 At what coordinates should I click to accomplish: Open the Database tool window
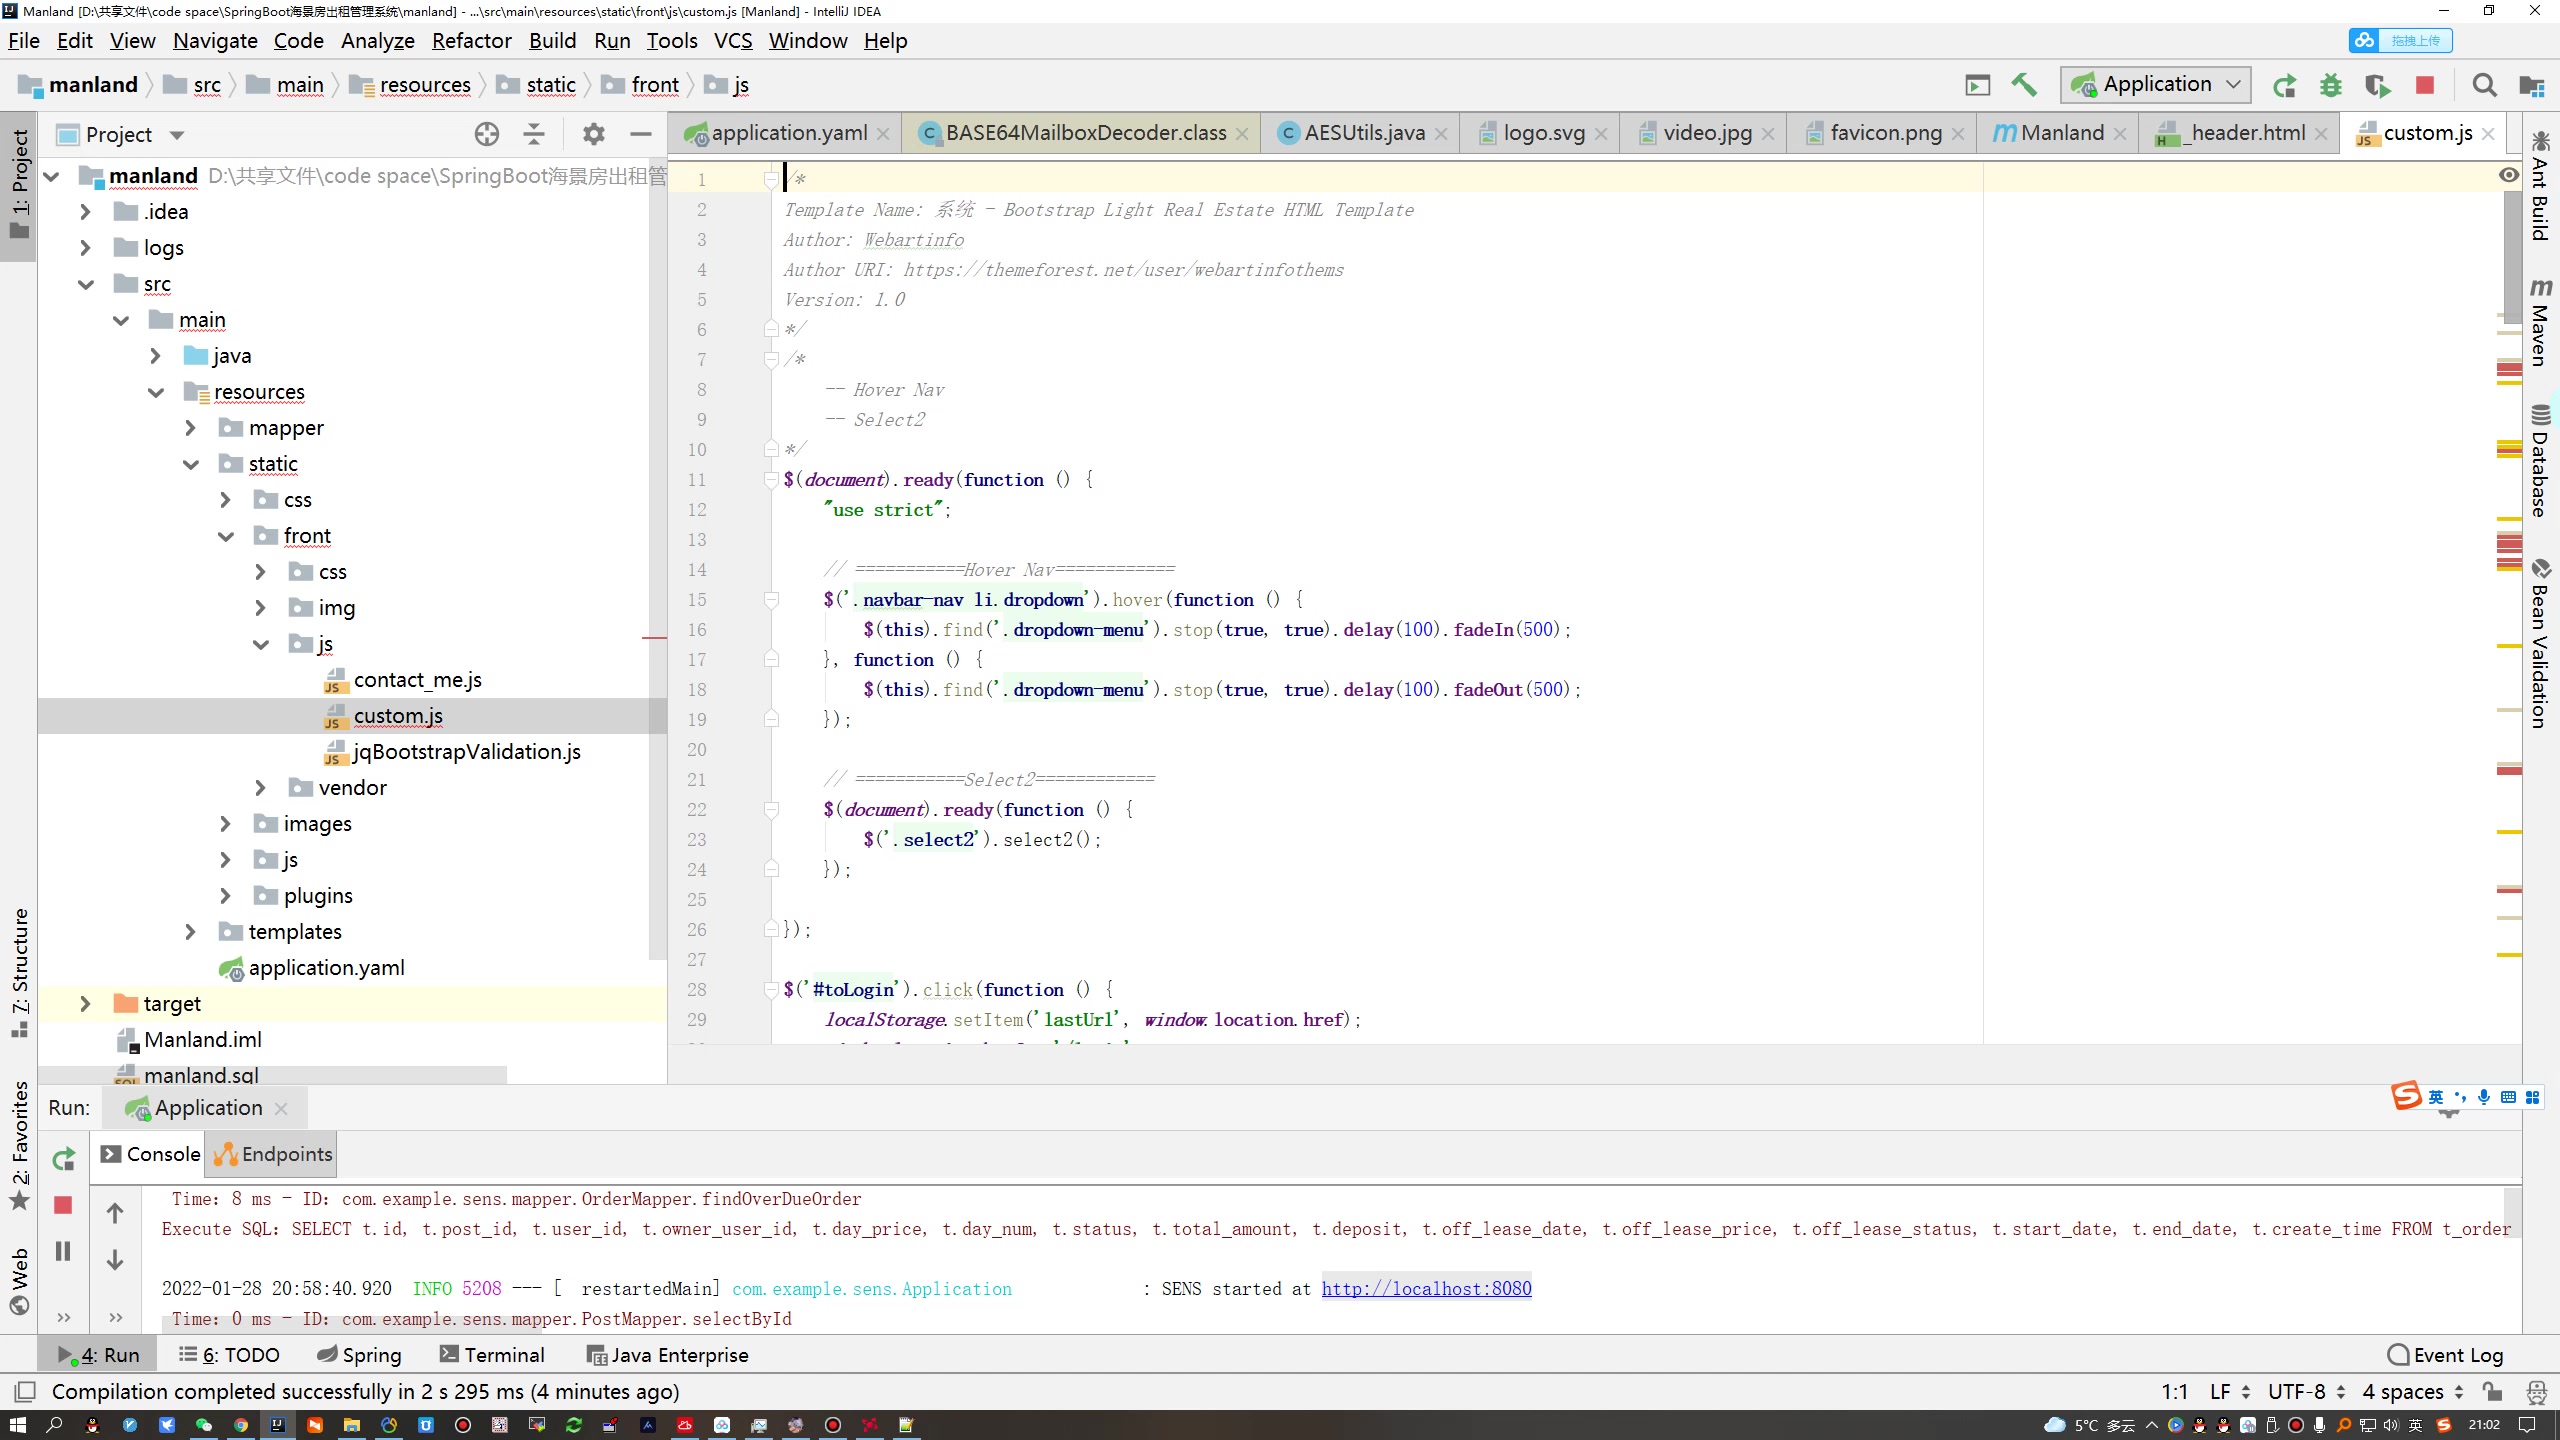(x=2541, y=461)
